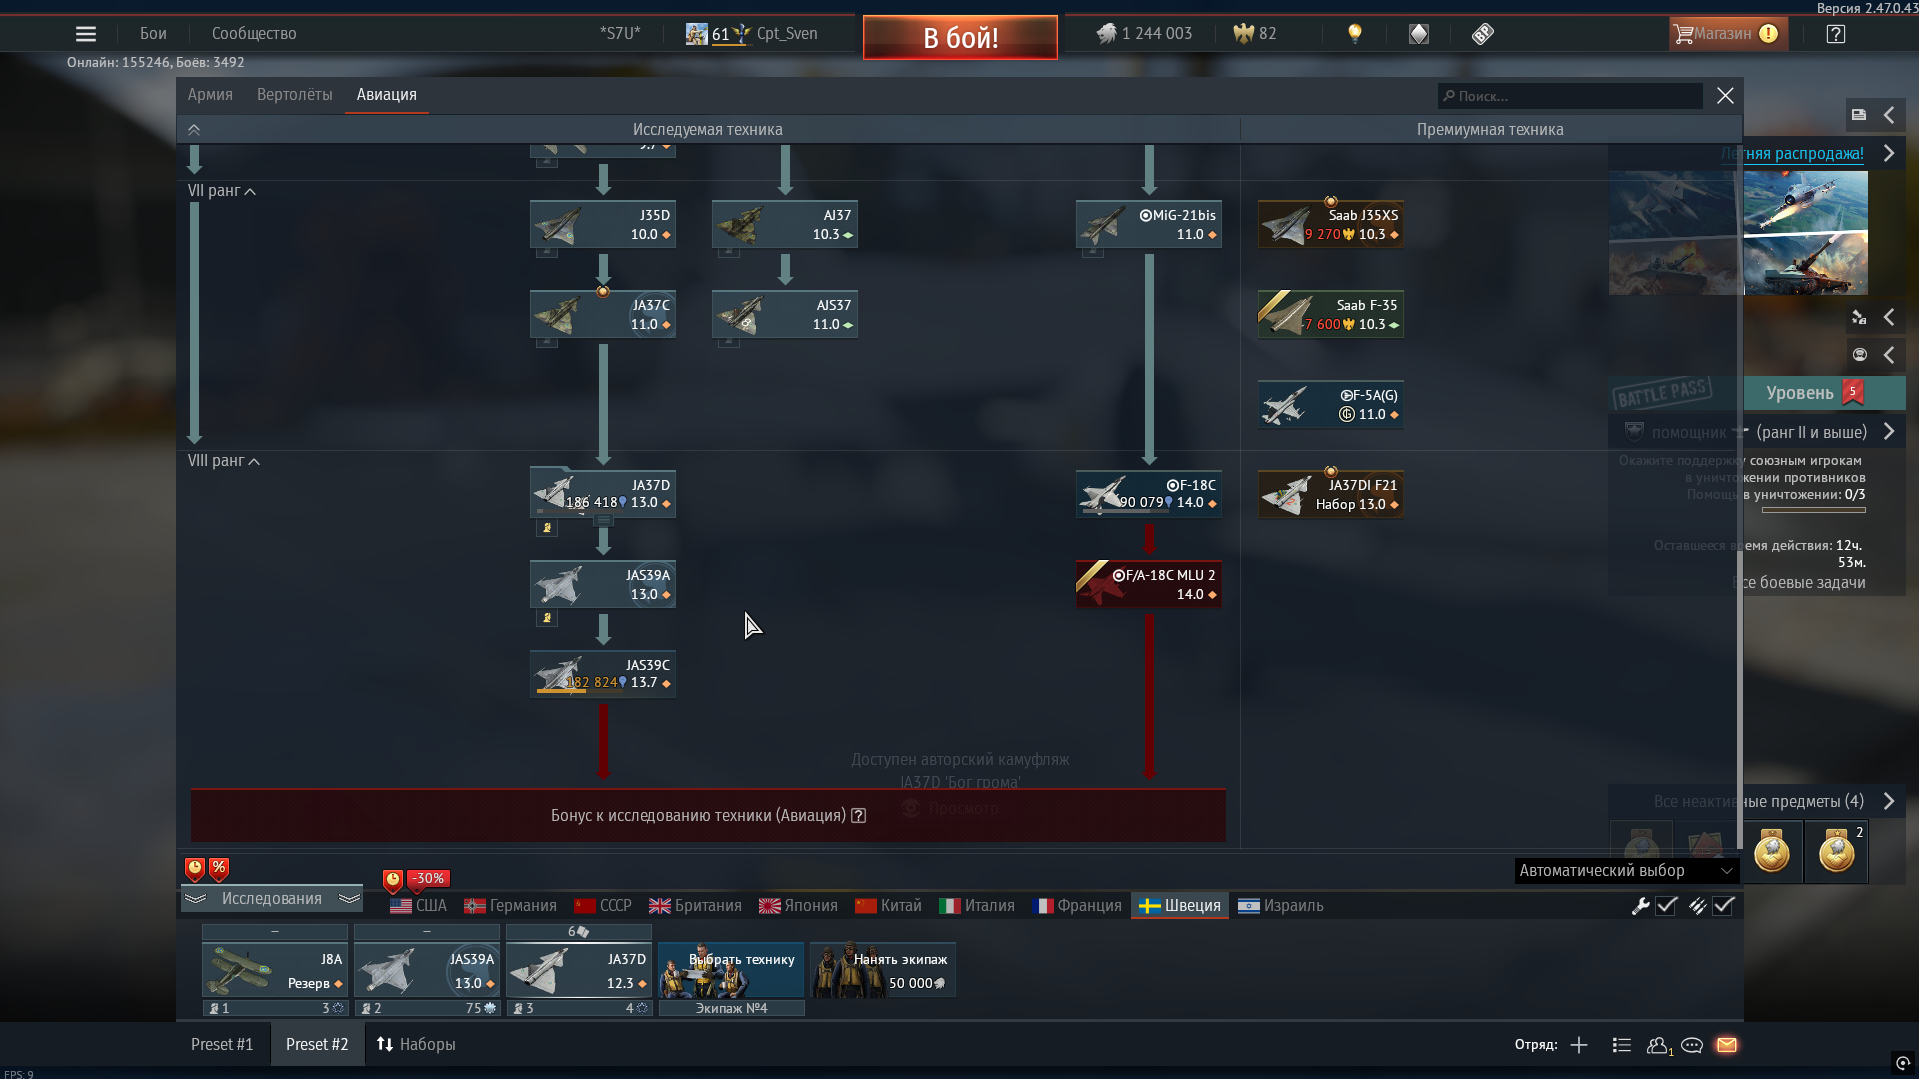Select the AJS37 aircraft
The width and height of the screenshot is (1919, 1079).
pyautogui.click(x=785, y=314)
